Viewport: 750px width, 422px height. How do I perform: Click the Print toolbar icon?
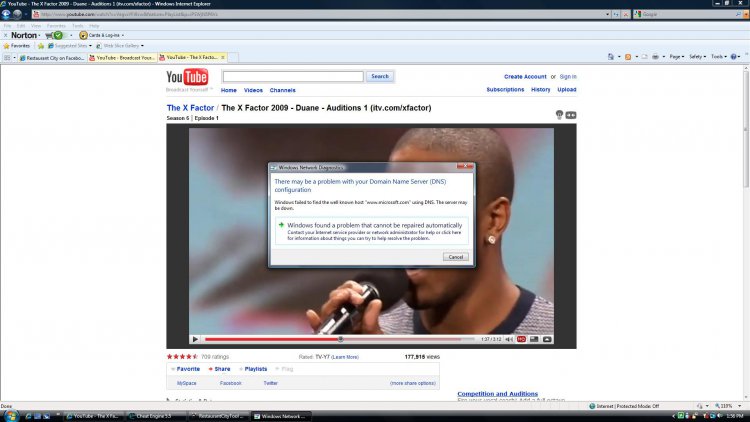pyautogui.click(x=655, y=56)
